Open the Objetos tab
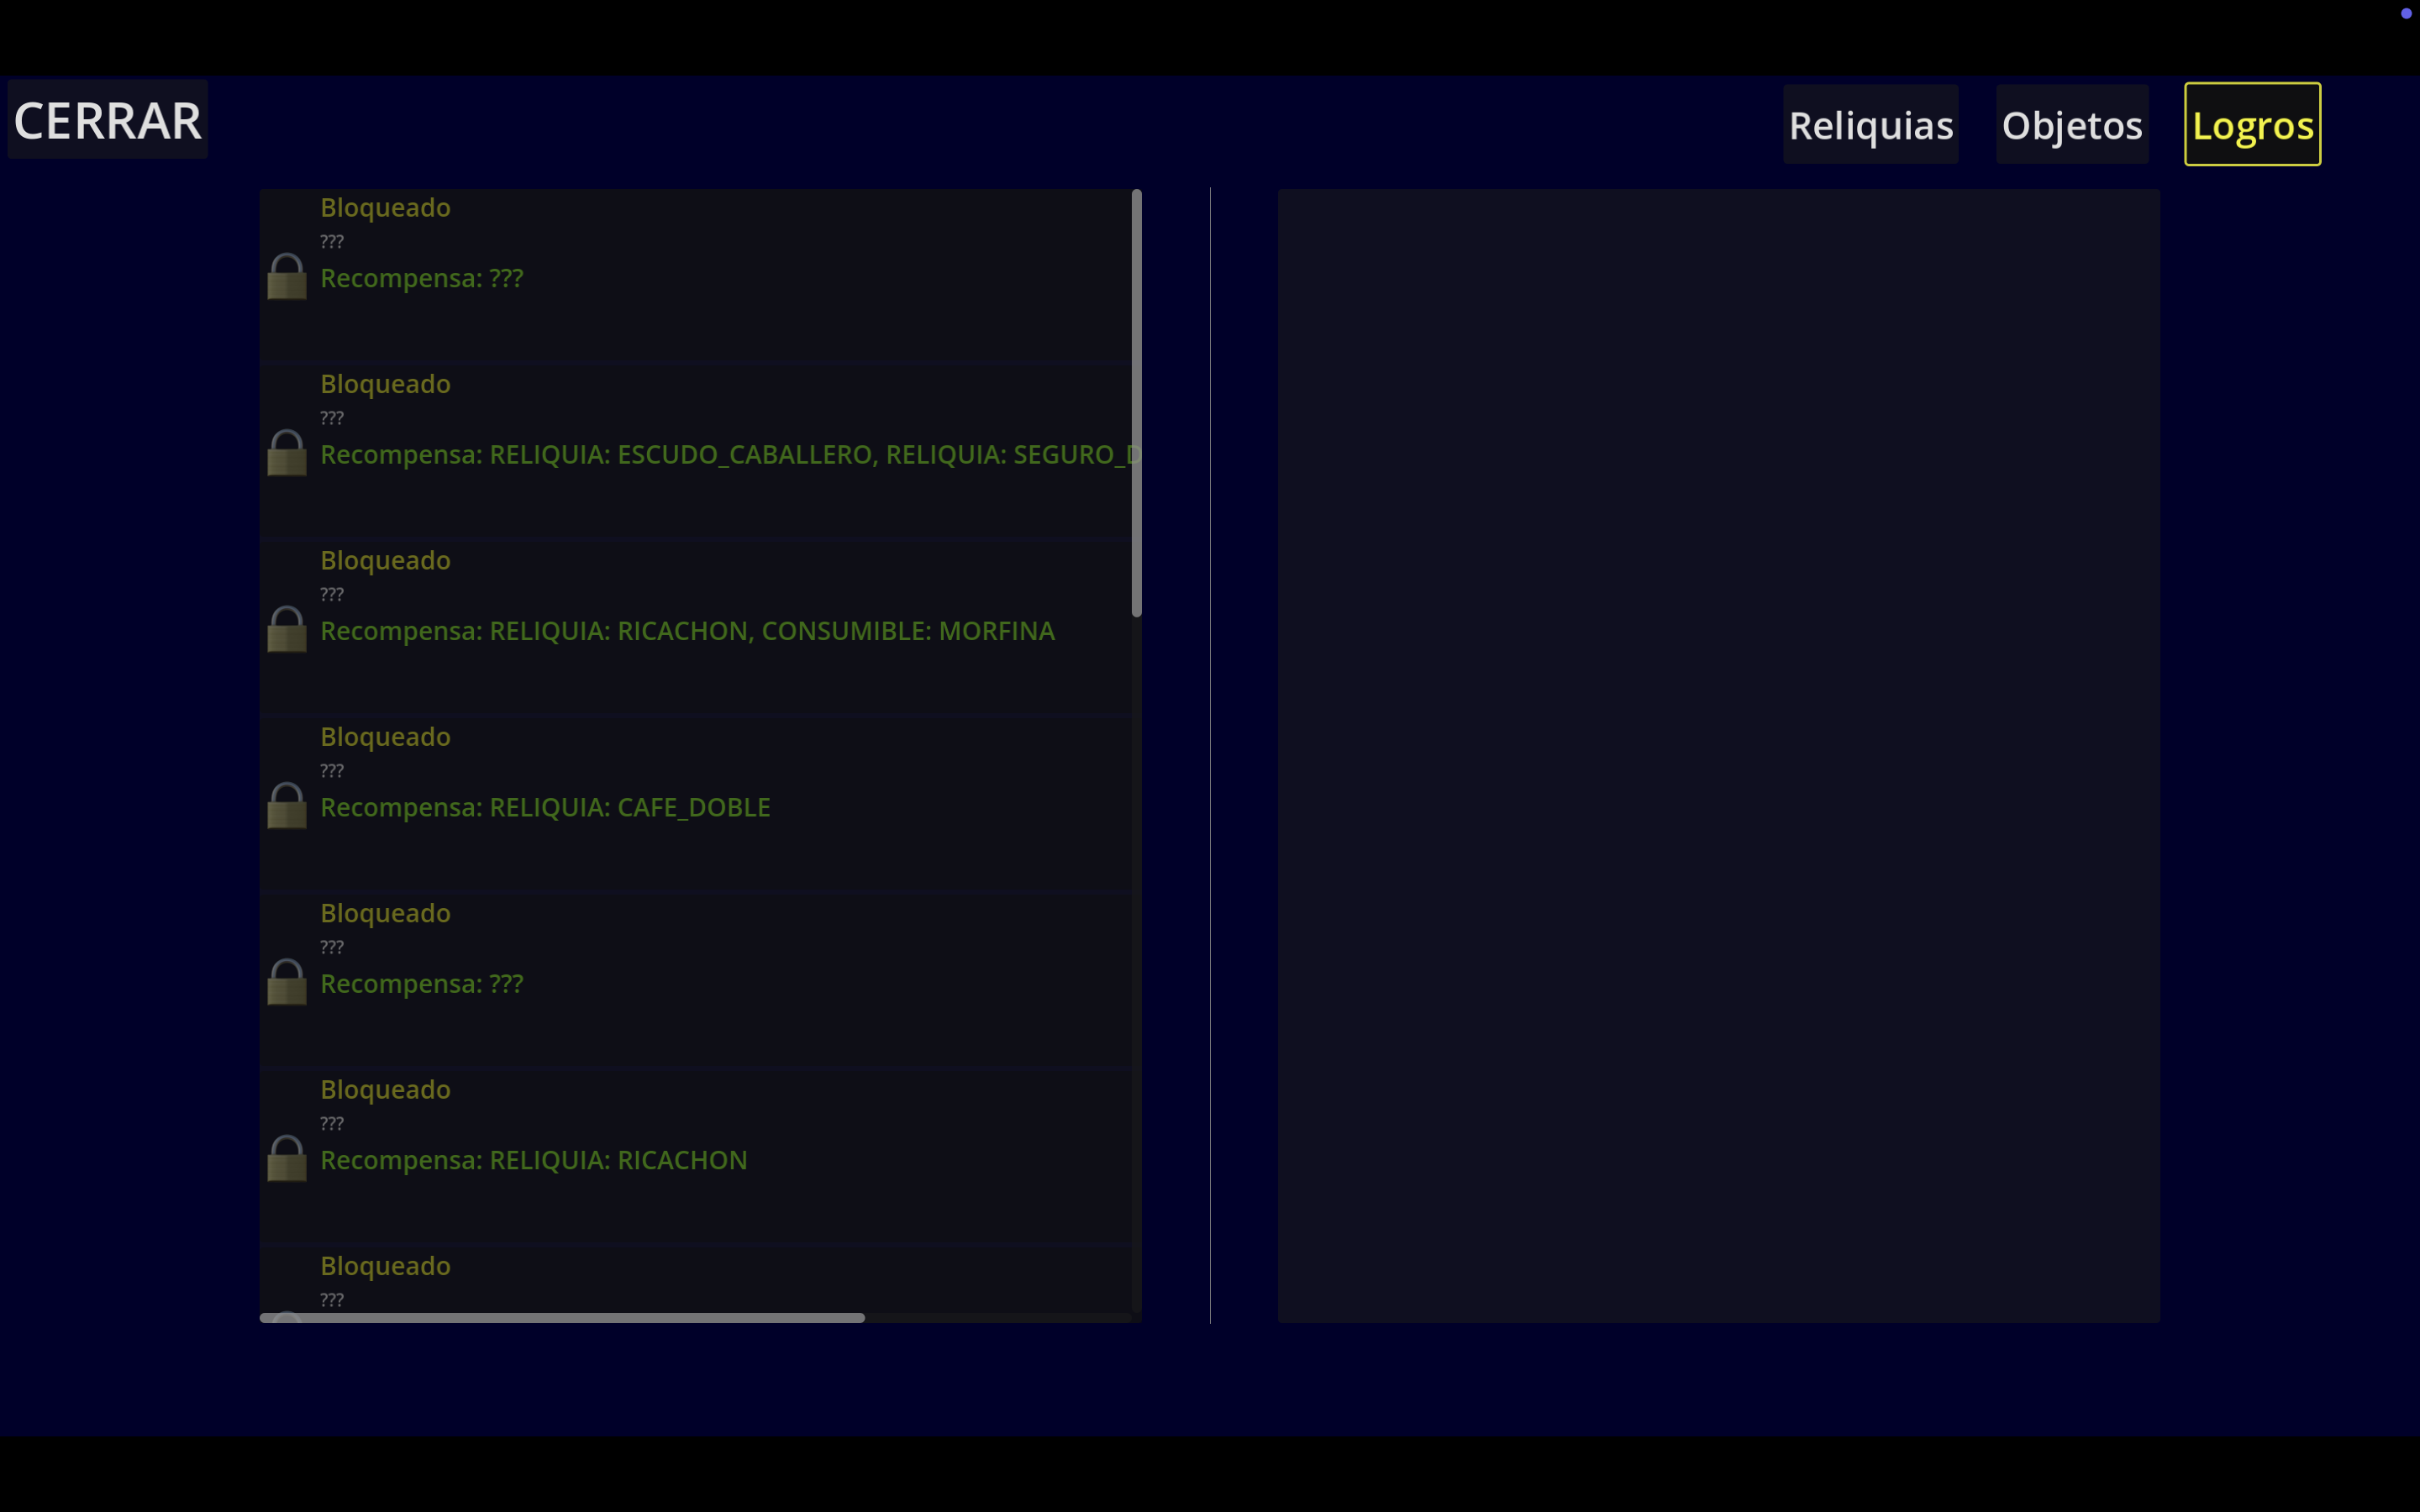Image resolution: width=2420 pixels, height=1512 pixels. [2071, 125]
